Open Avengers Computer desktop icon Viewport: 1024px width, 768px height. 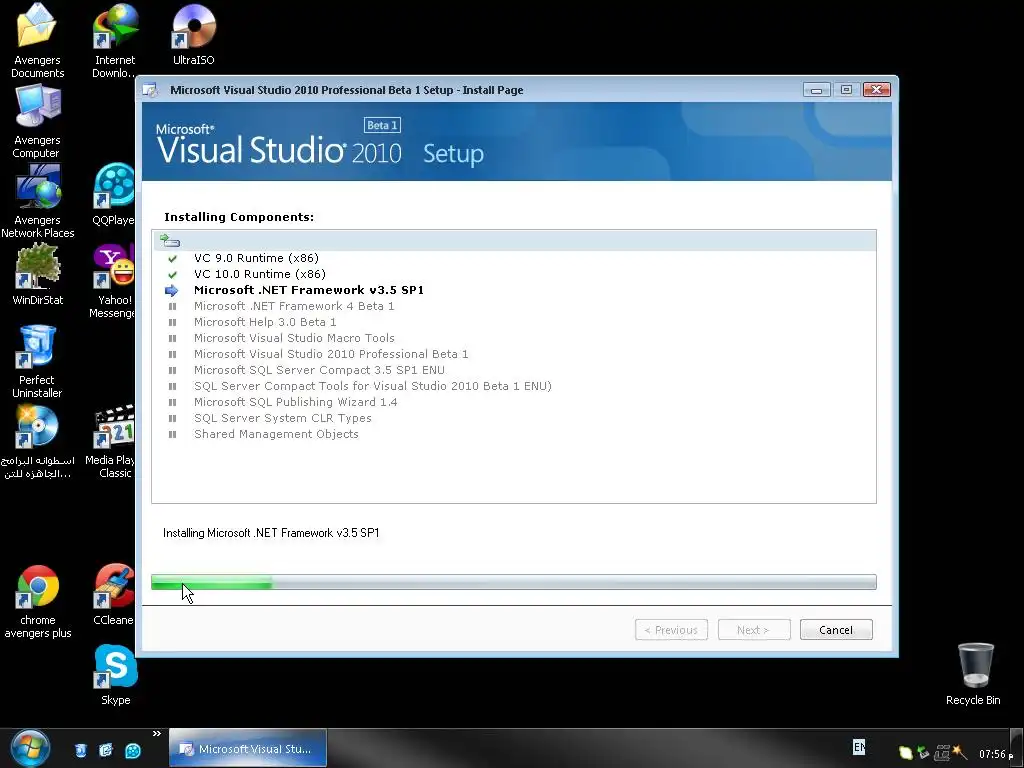click(37, 106)
